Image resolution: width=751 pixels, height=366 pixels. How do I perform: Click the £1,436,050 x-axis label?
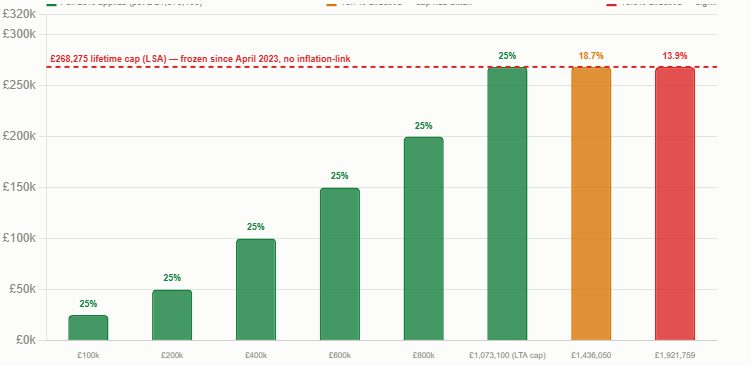[591, 355]
